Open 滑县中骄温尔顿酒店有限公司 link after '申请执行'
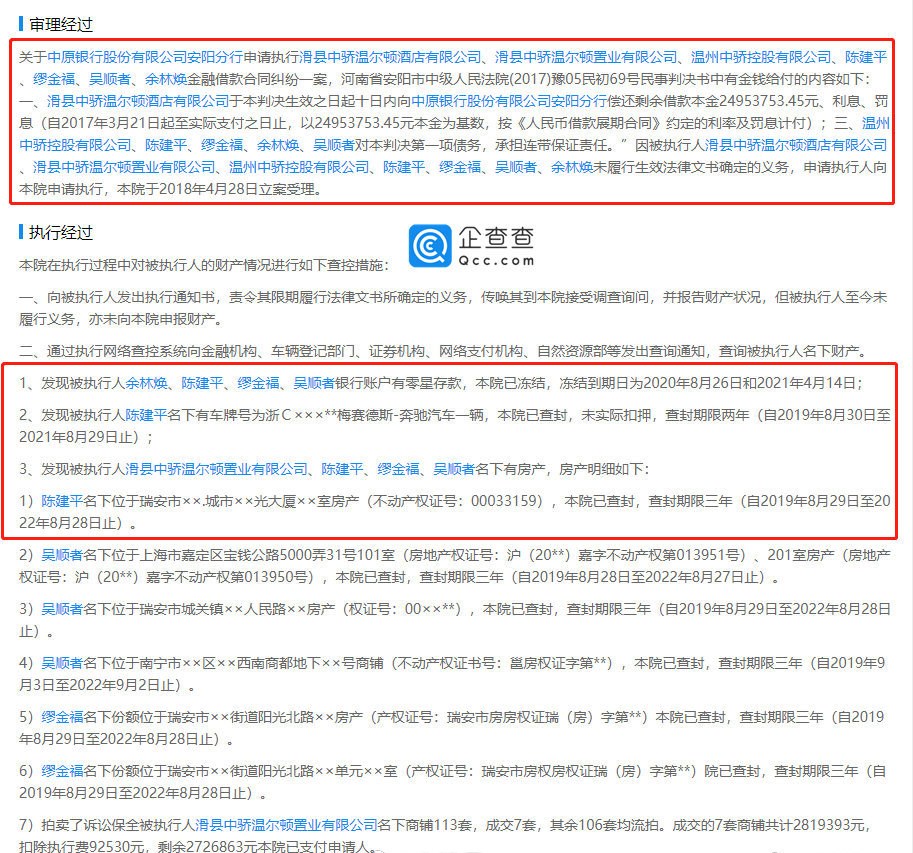This screenshot has width=913, height=853. pyautogui.click(x=390, y=57)
